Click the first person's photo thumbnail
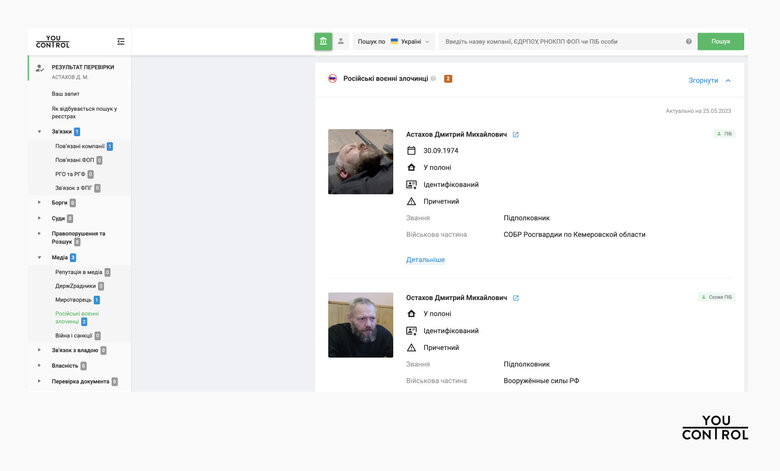The width and height of the screenshot is (780, 471). pos(360,161)
